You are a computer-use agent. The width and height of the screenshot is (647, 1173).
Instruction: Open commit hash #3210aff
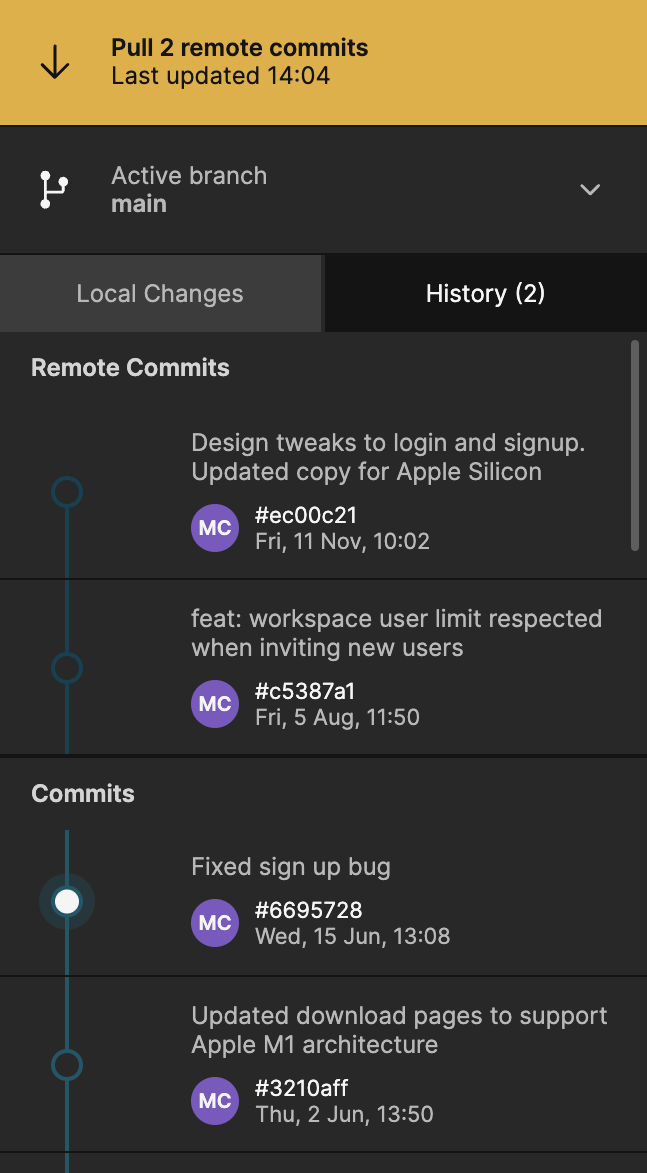click(x=302, y=1088)
